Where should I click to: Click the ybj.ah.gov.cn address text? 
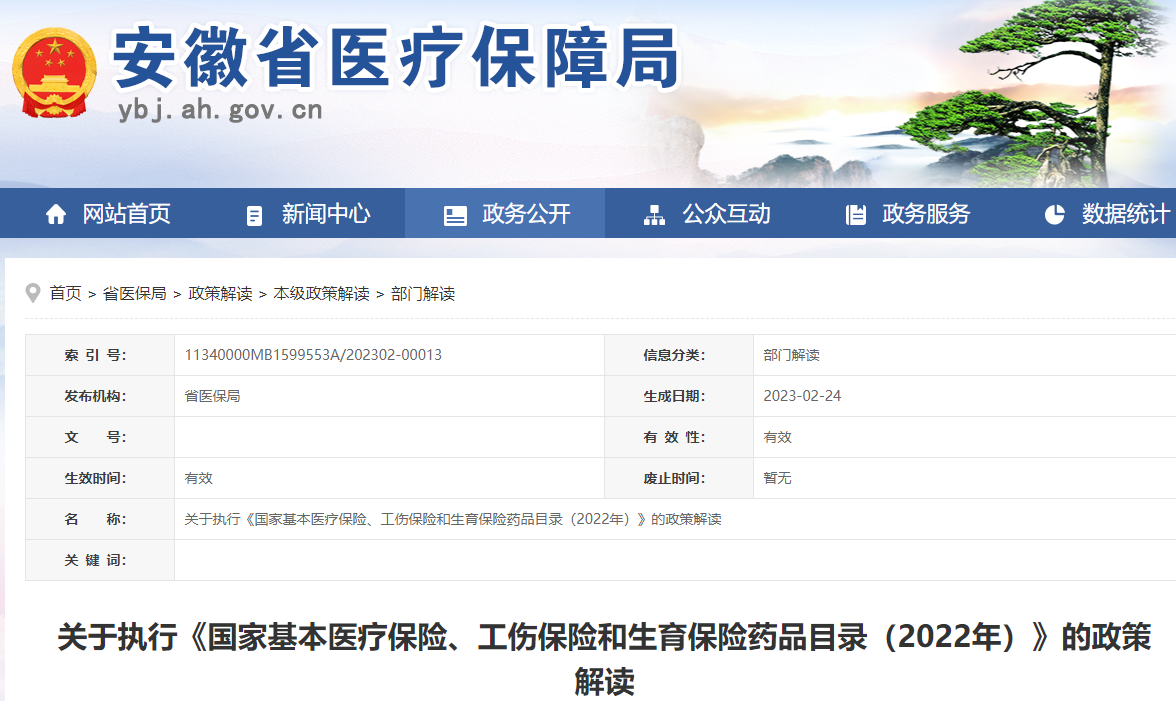pos(220,110)
